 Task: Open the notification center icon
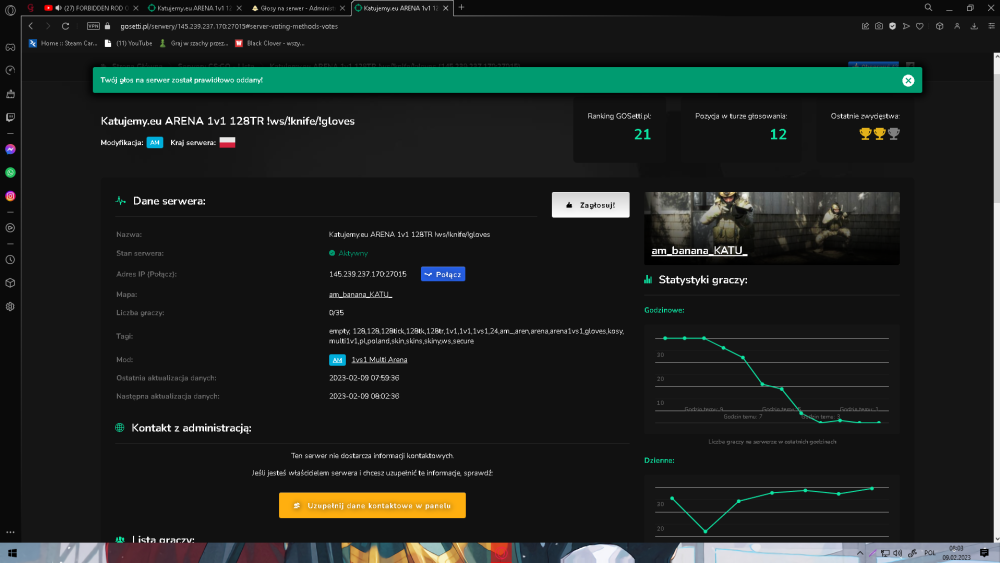[984, 553]
